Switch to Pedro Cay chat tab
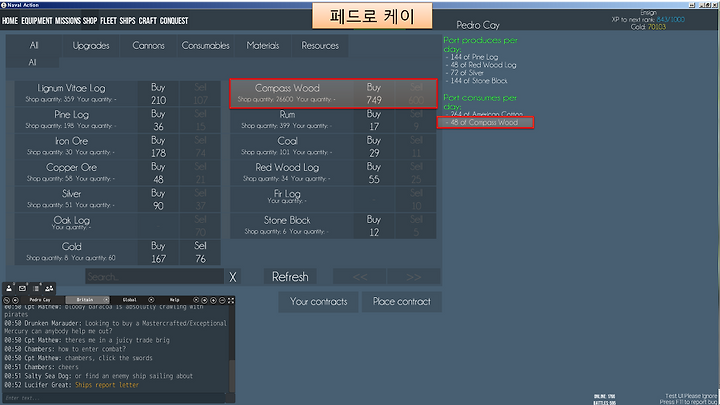 pos(40,300)
